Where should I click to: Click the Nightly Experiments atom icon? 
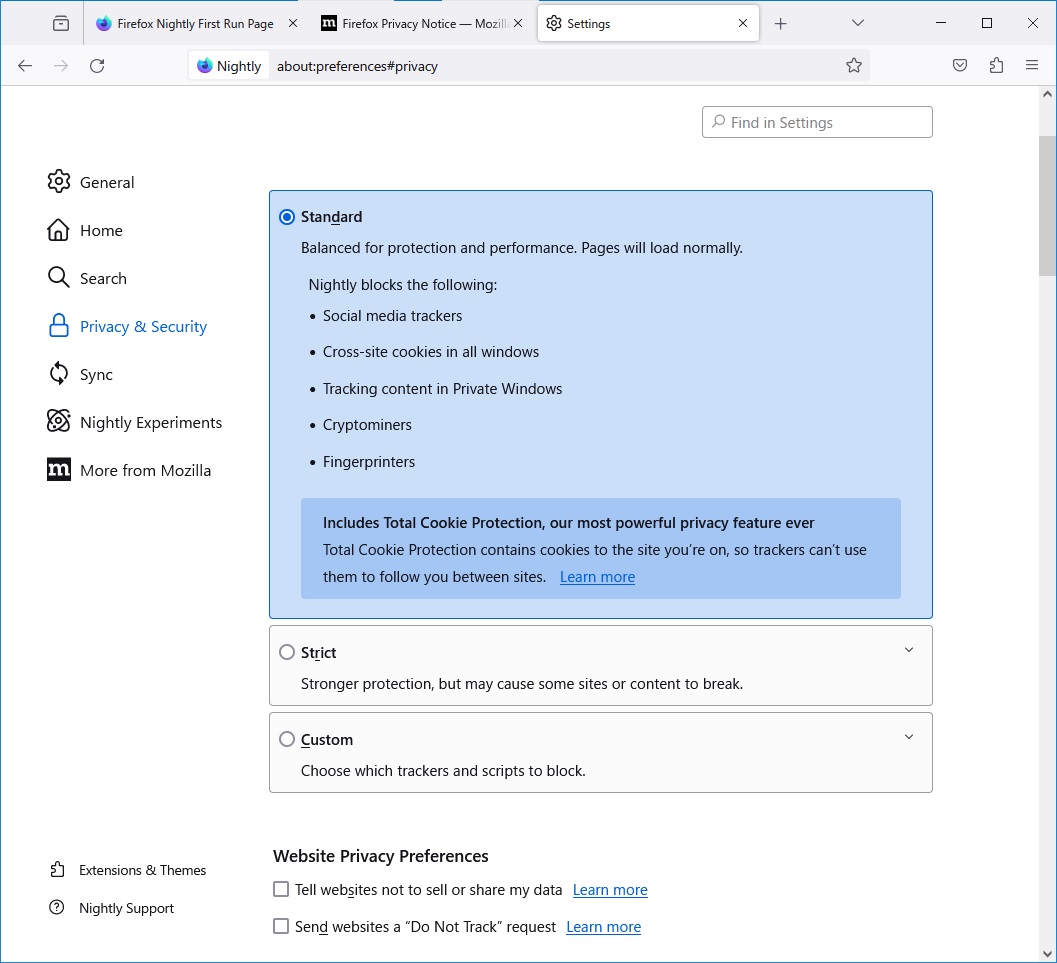(59, 421)
